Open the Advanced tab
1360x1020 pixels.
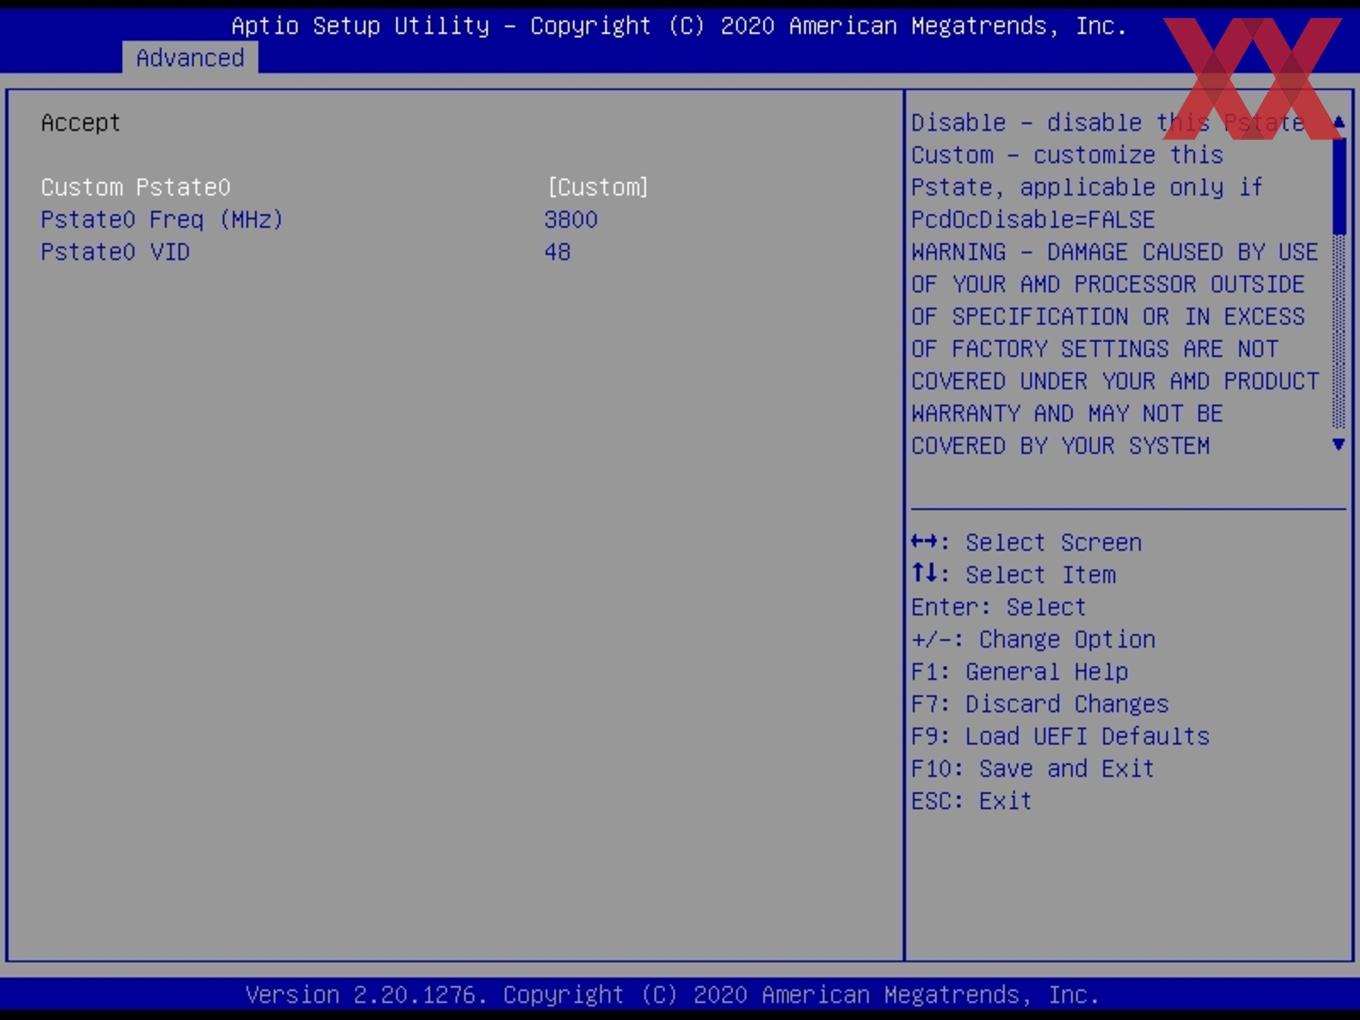(190, 58)
